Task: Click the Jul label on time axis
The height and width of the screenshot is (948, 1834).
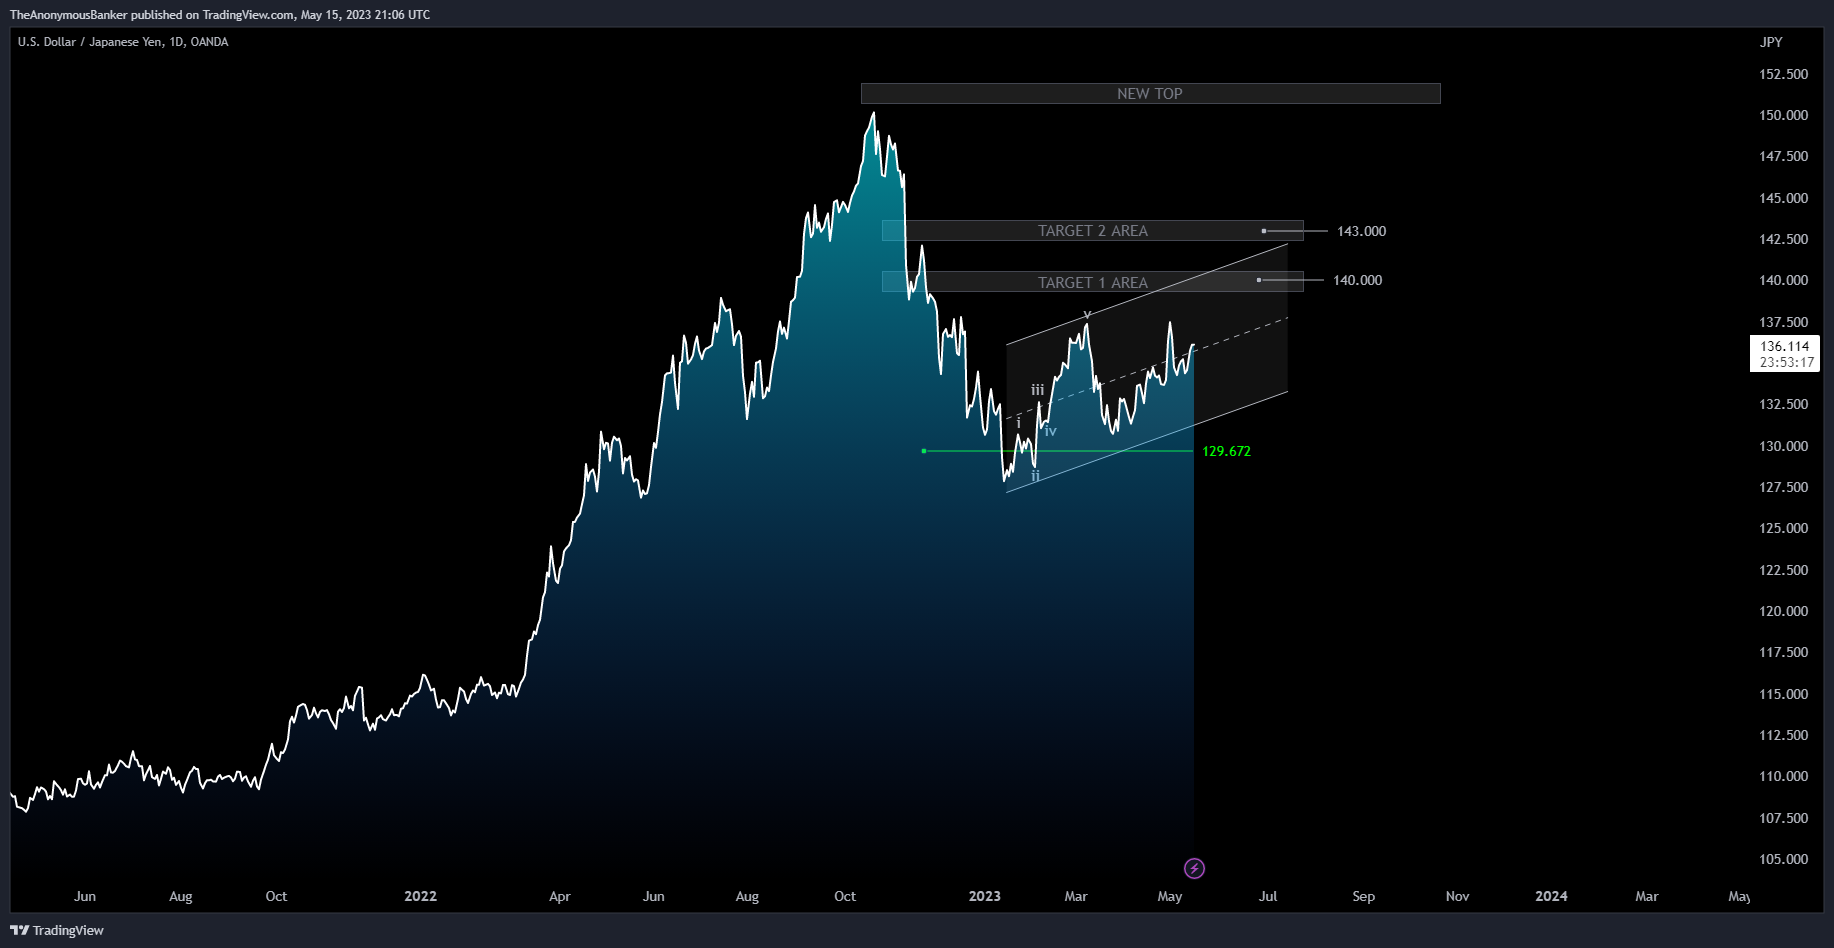Action: 1268,896
